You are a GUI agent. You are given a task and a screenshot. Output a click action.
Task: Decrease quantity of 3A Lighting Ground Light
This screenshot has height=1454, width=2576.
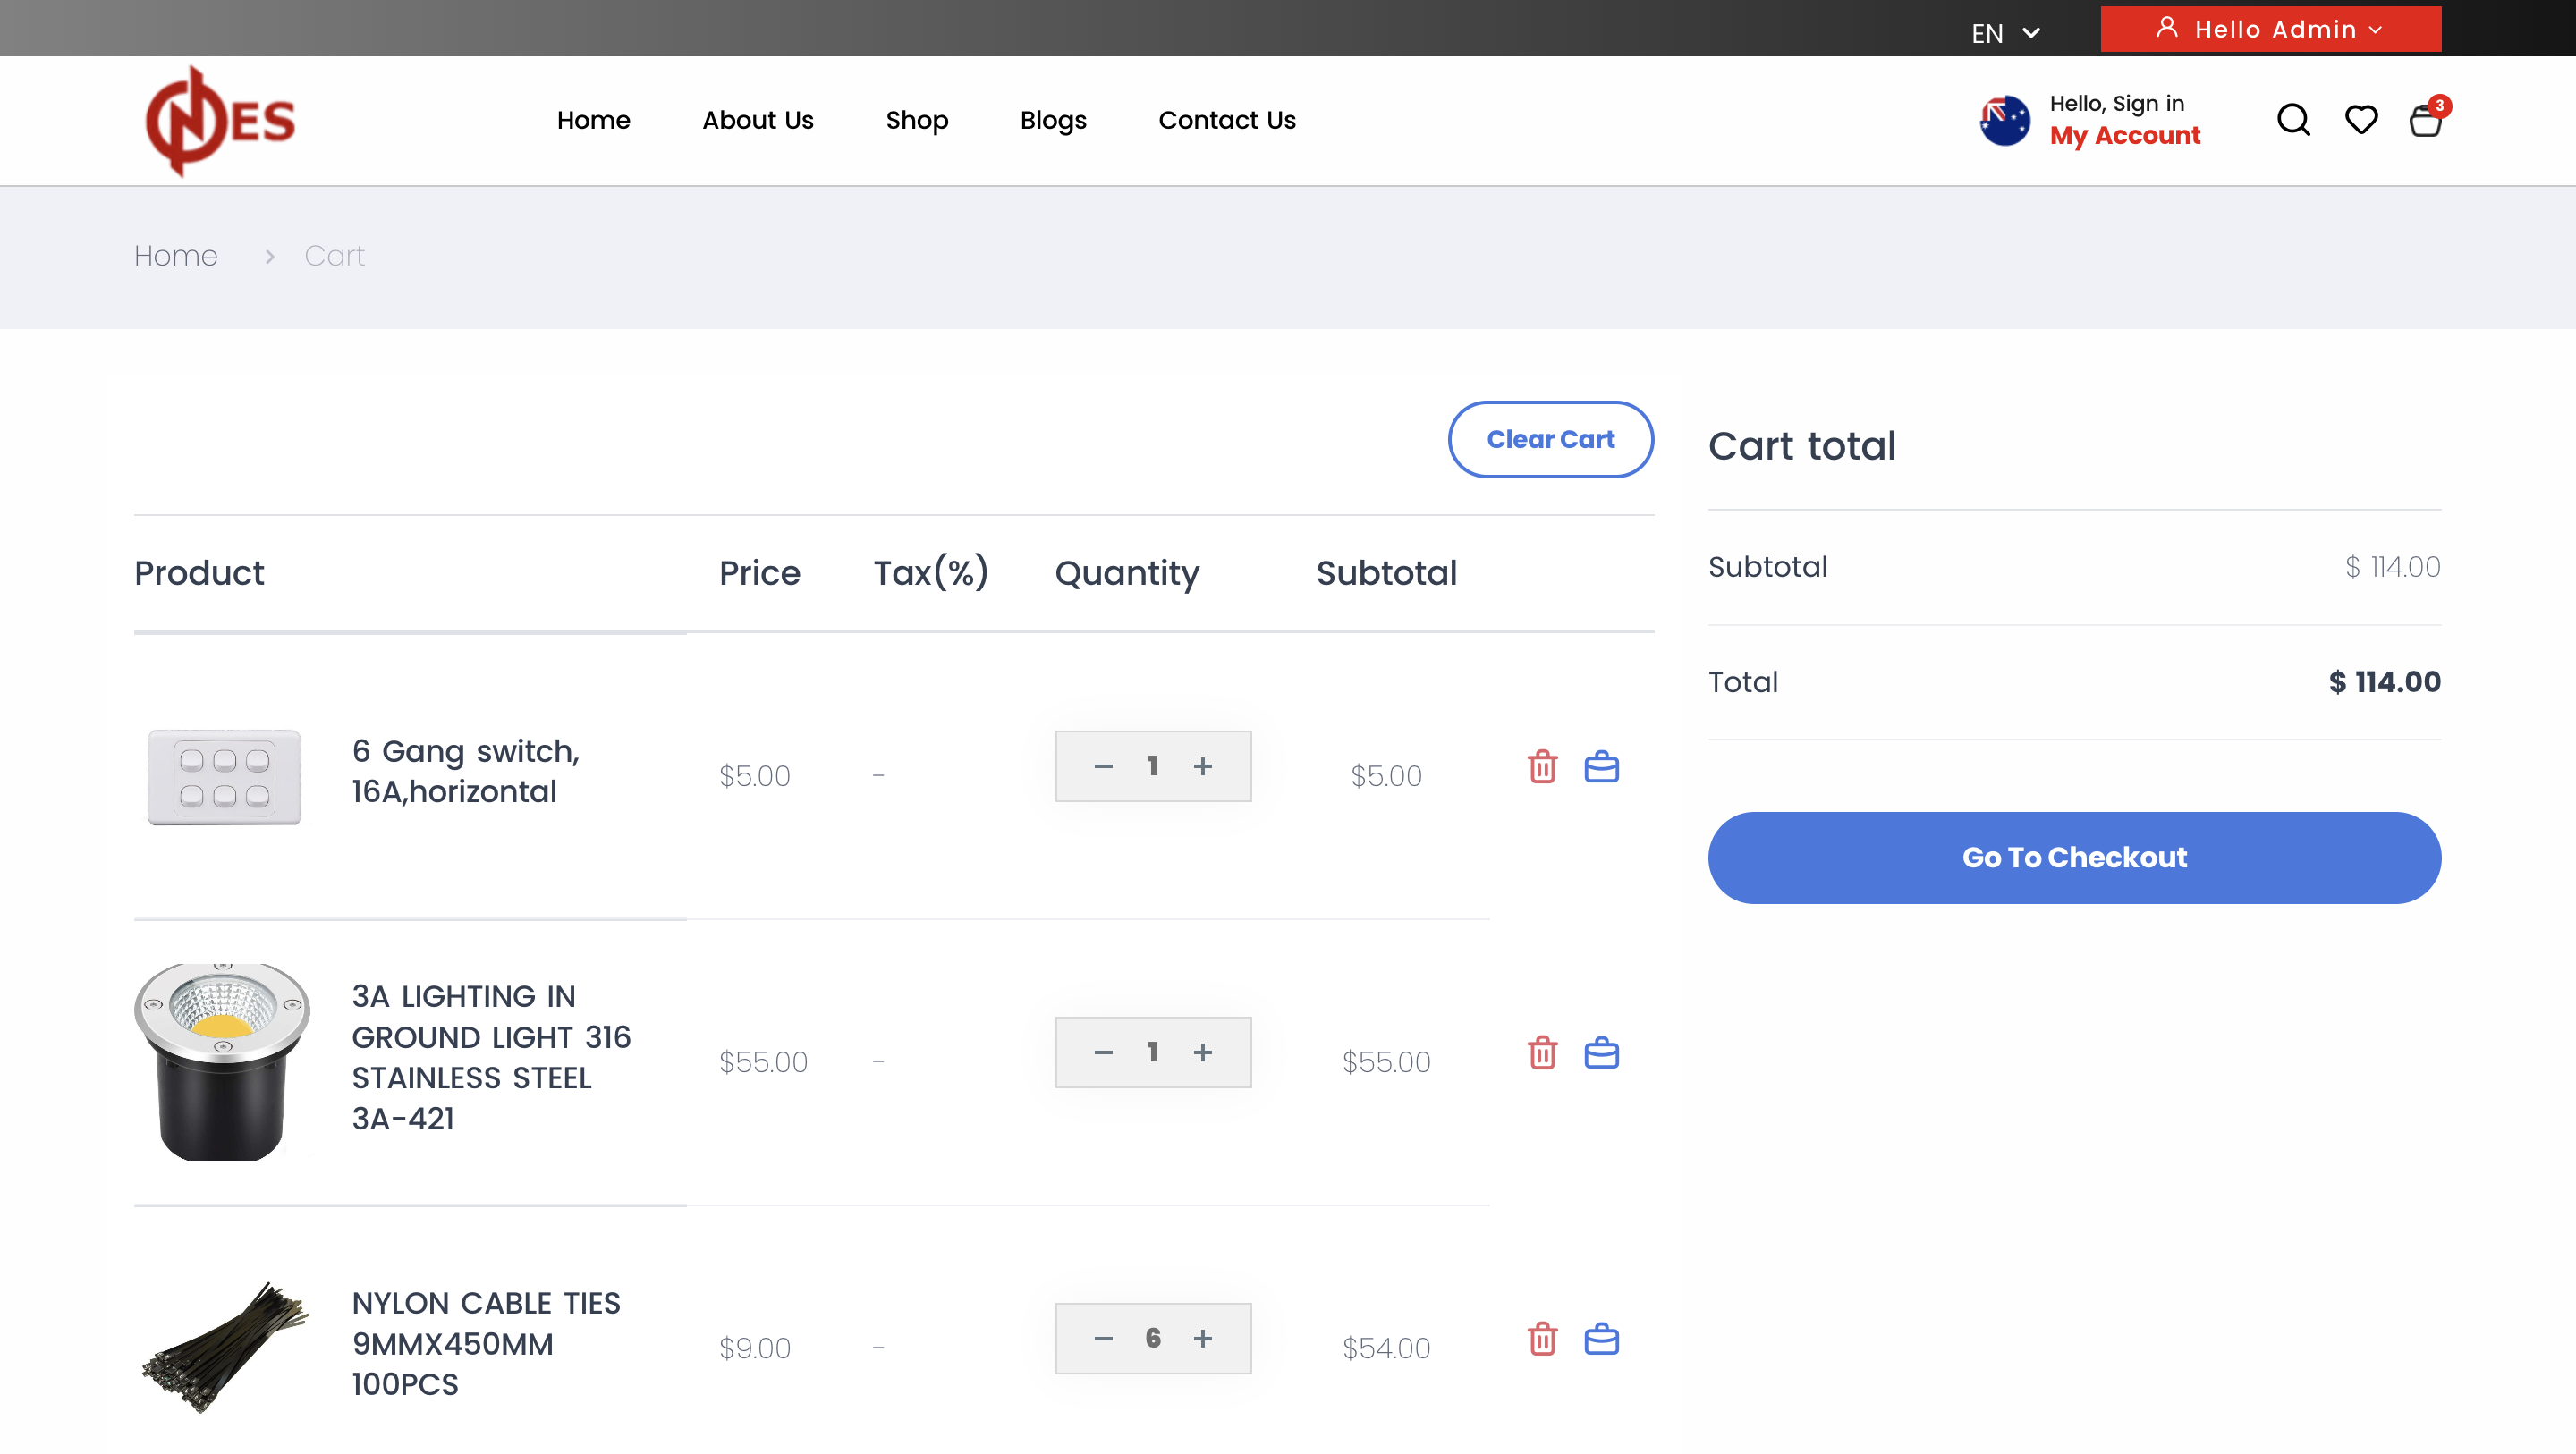coord(1103,1053)
